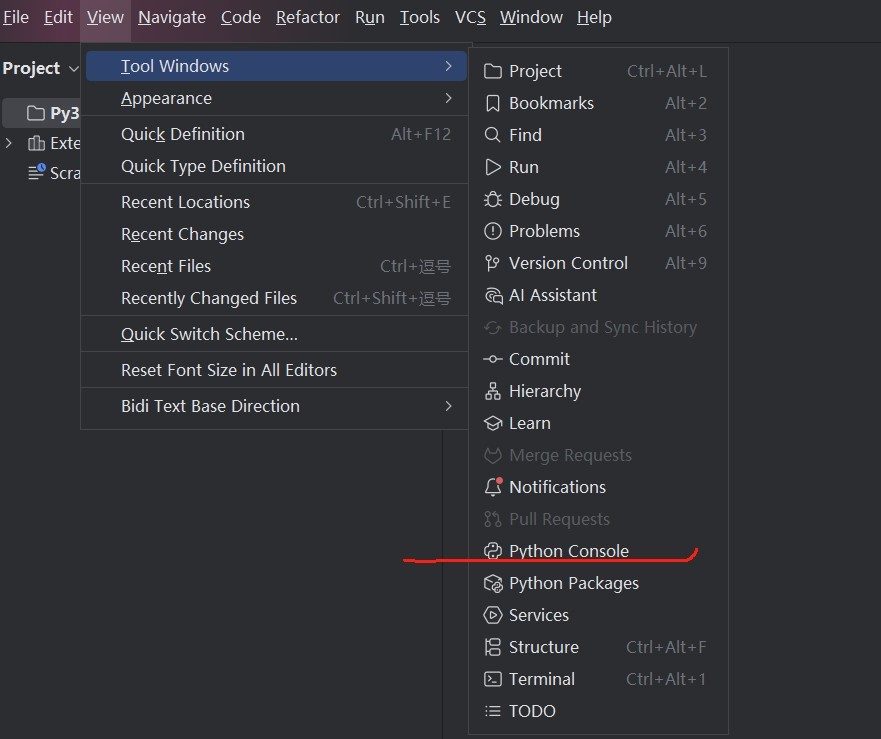Click the Bookmarks icon in Tool Windows
881x739 pixels.
click(492, 103)
